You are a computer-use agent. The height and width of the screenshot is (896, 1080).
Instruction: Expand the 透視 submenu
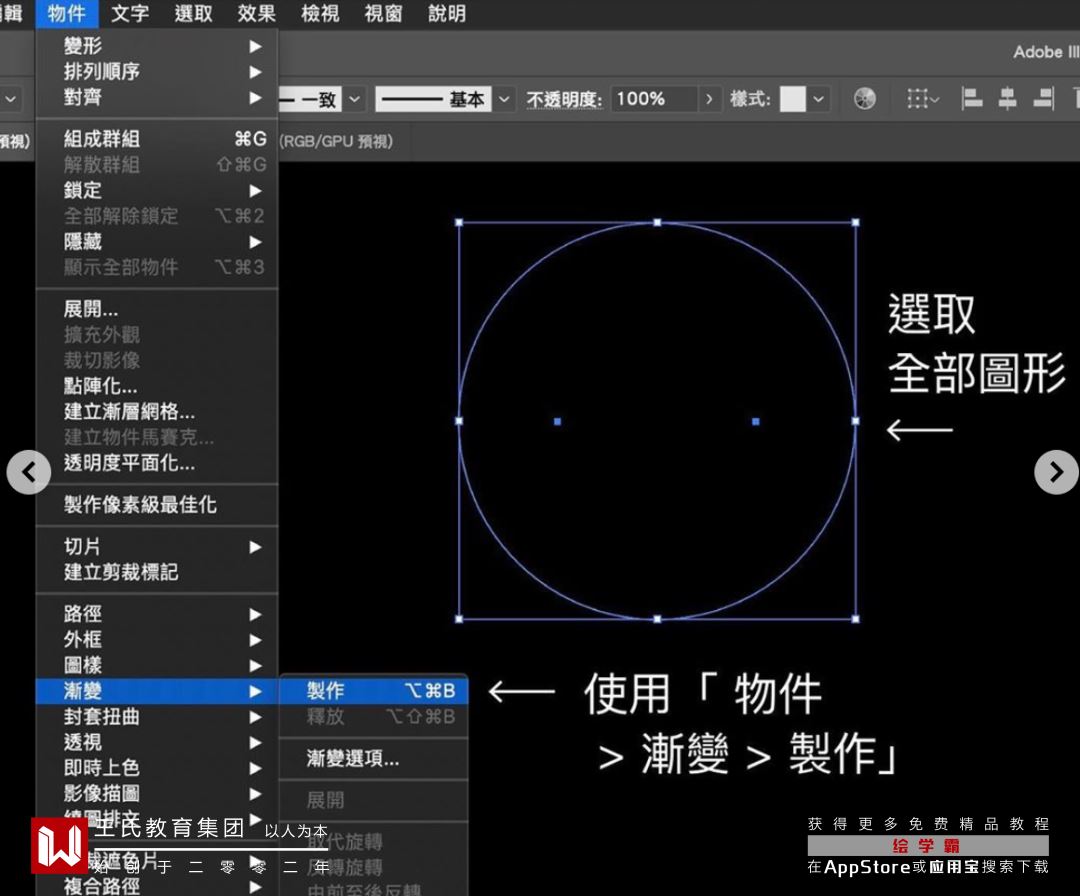(x=157, y=742)
